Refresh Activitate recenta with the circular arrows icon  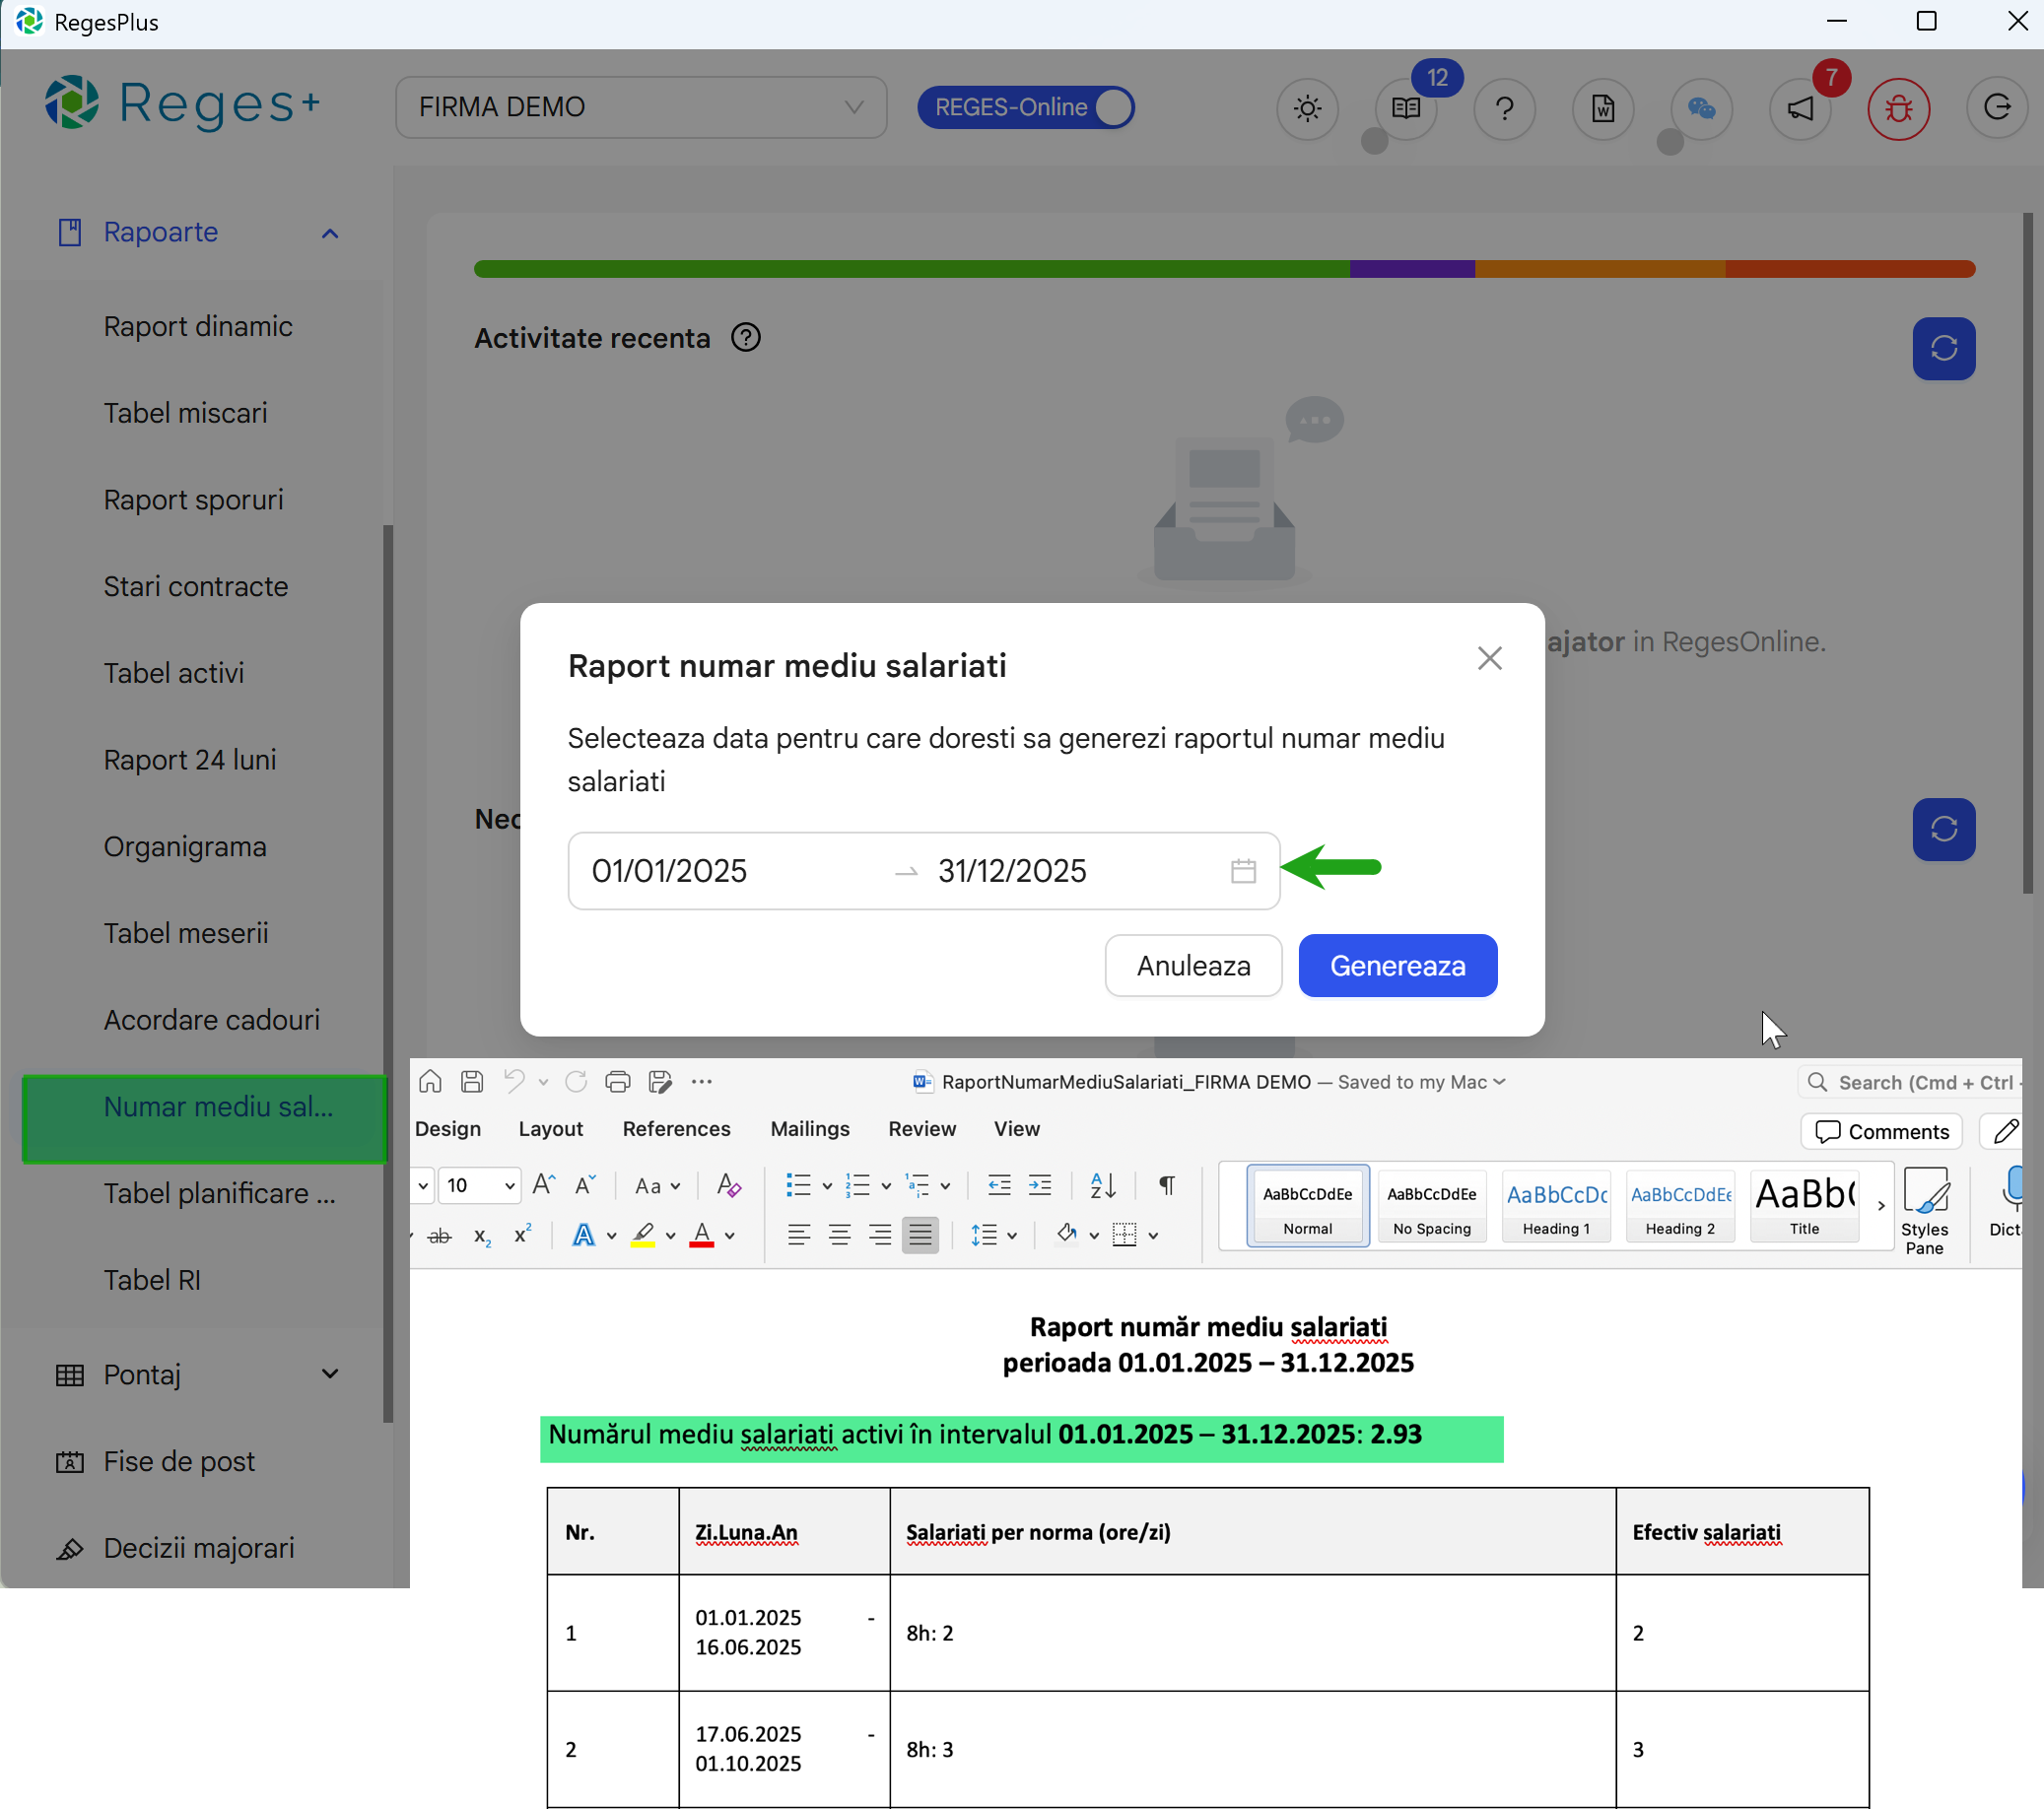1943,349
